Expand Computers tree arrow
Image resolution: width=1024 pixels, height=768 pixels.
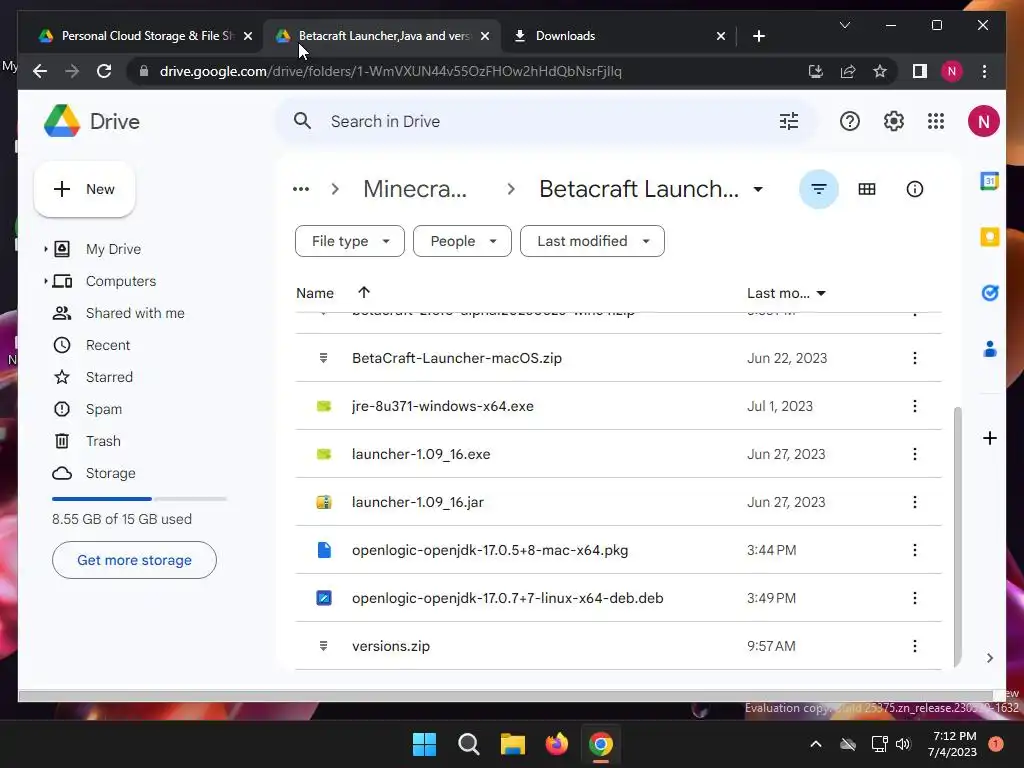(45, 281)
